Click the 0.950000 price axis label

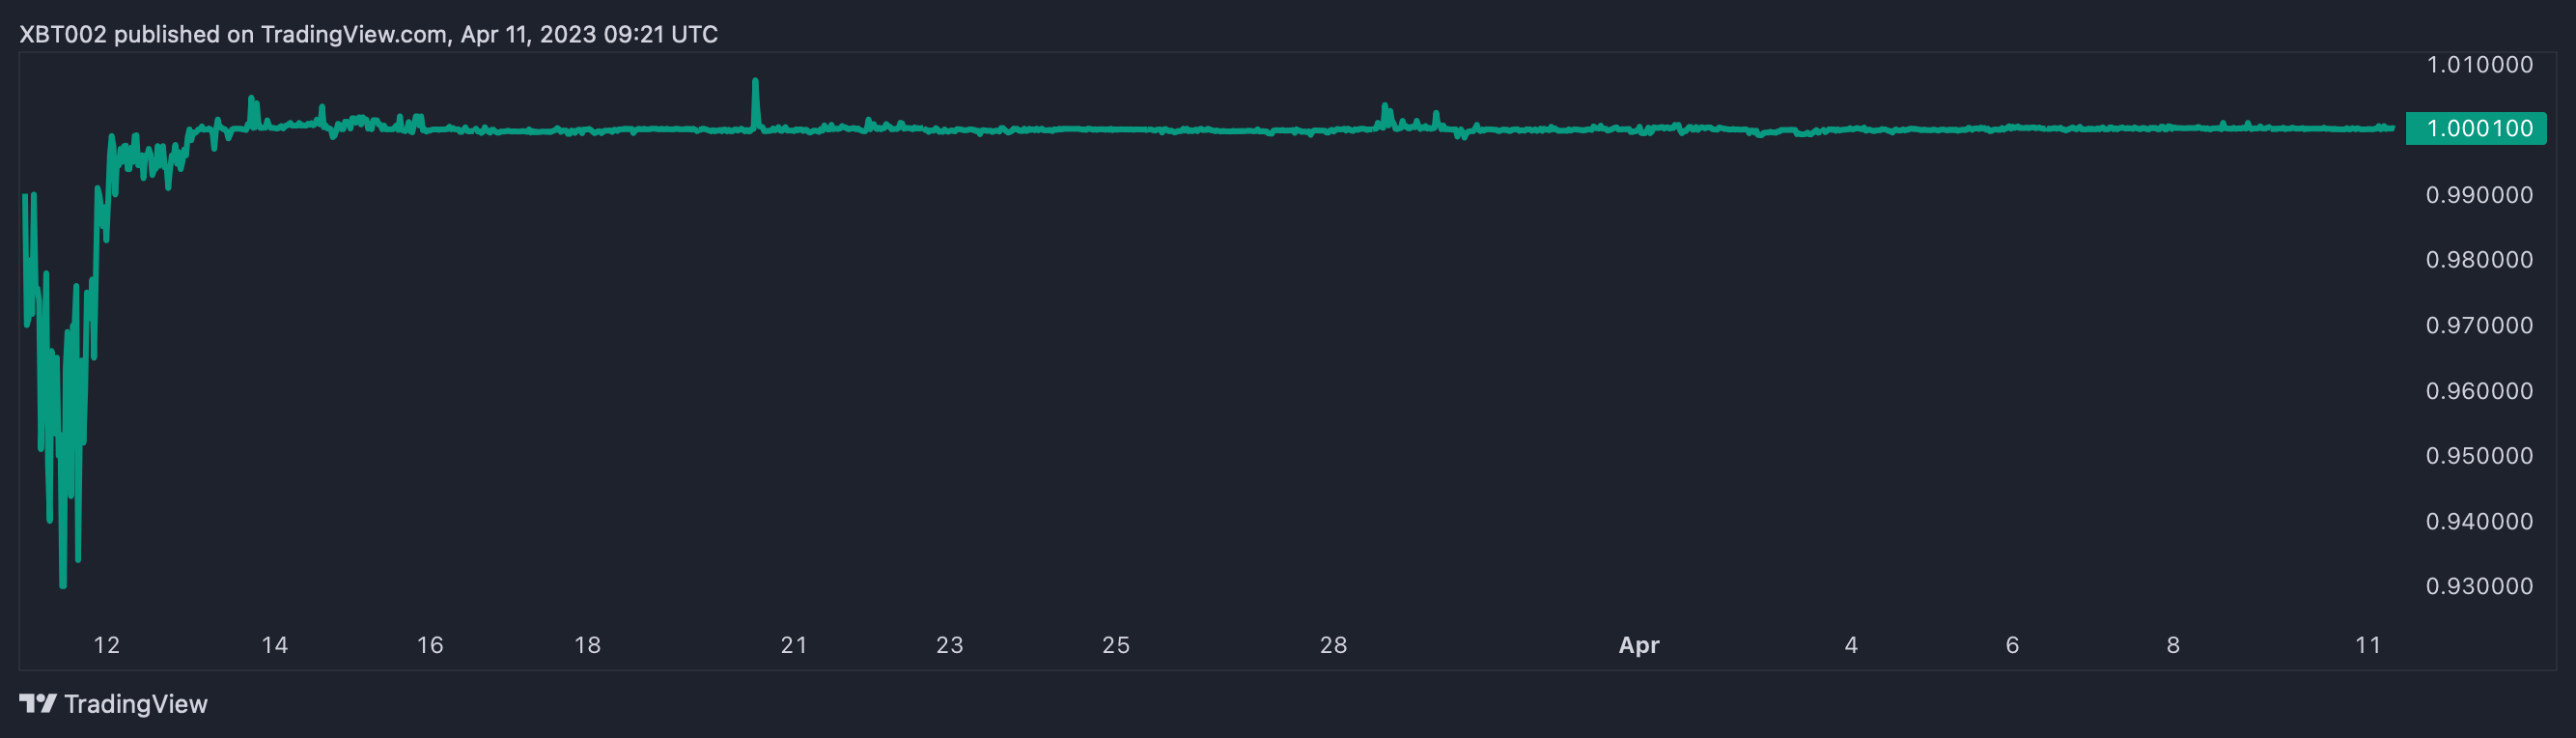[2480, 456]
